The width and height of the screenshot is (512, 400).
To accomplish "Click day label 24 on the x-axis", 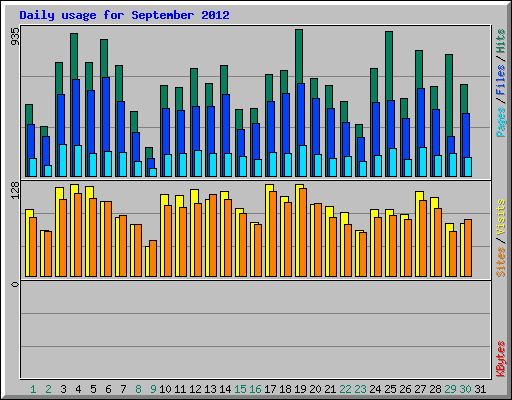I will point(375,389).
